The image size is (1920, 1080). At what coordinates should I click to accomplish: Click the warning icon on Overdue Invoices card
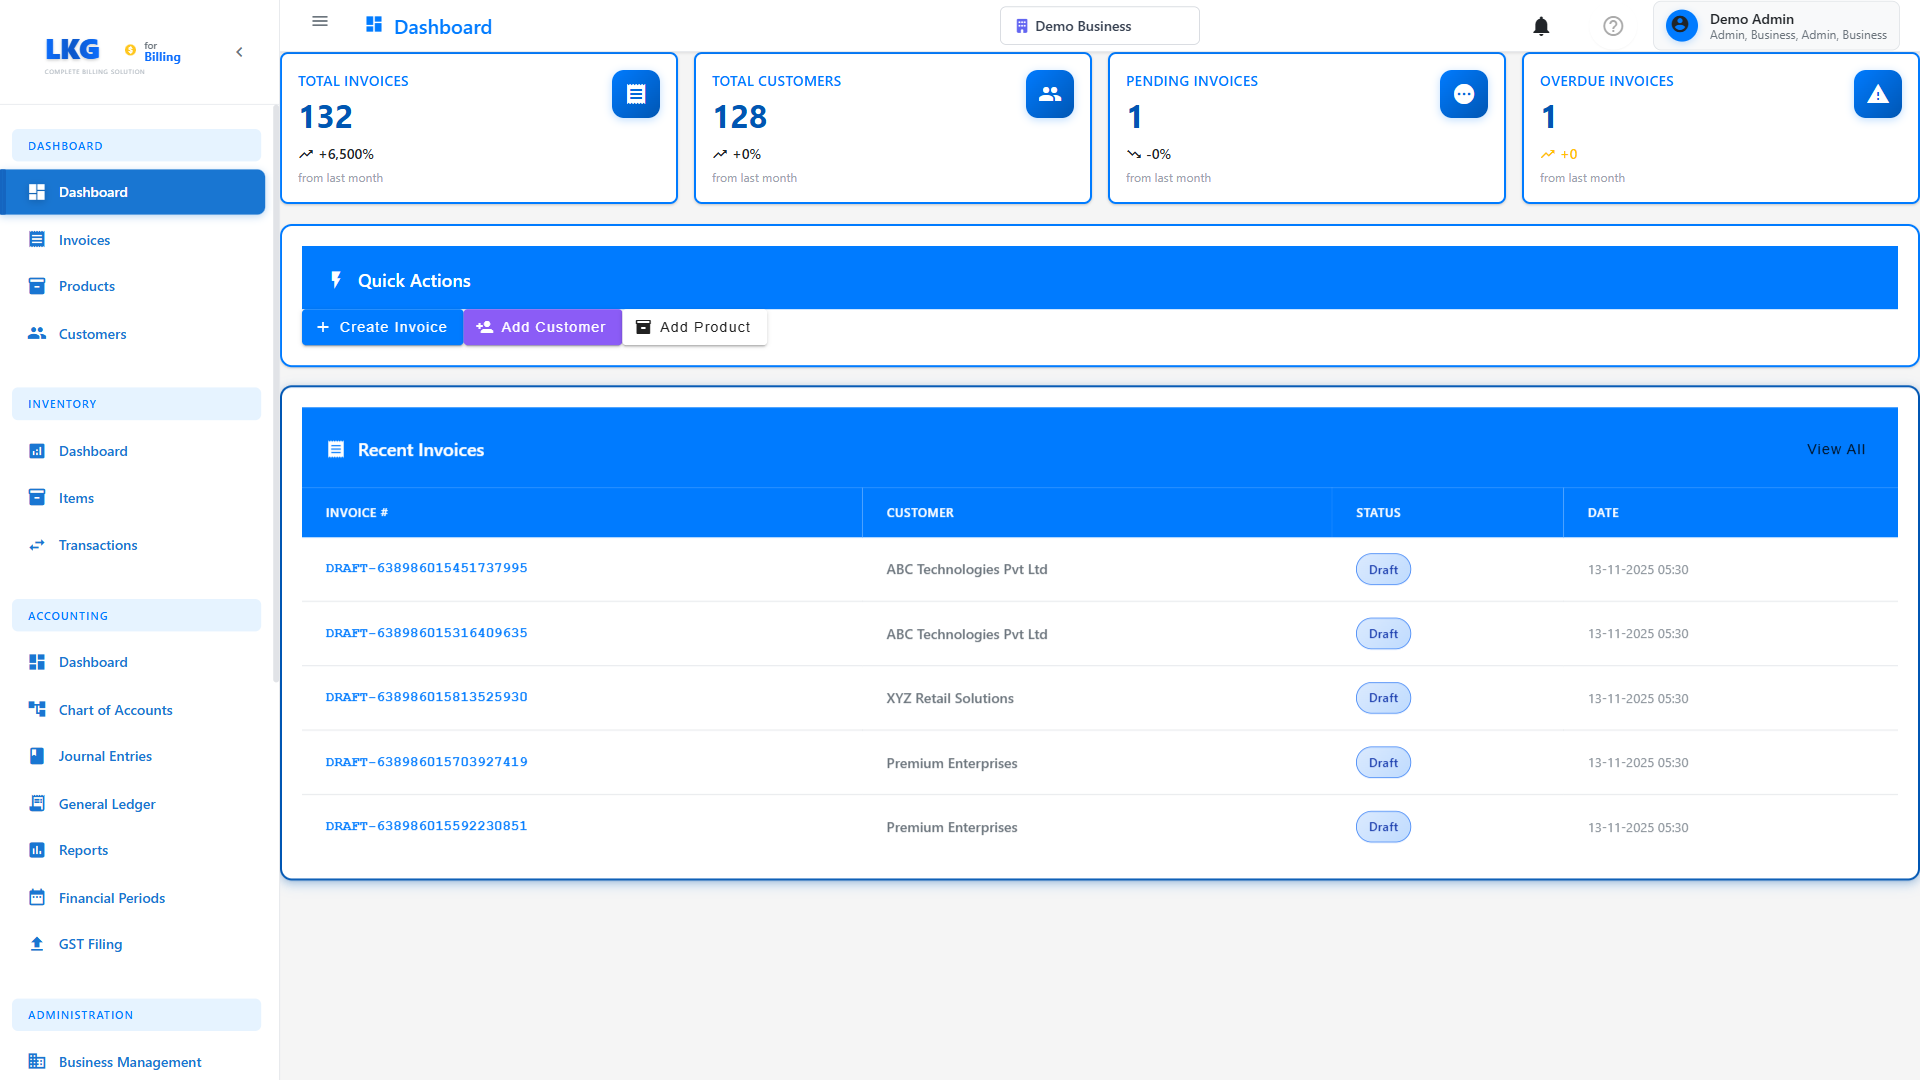pyautogui.click(x=1877, y=94)
